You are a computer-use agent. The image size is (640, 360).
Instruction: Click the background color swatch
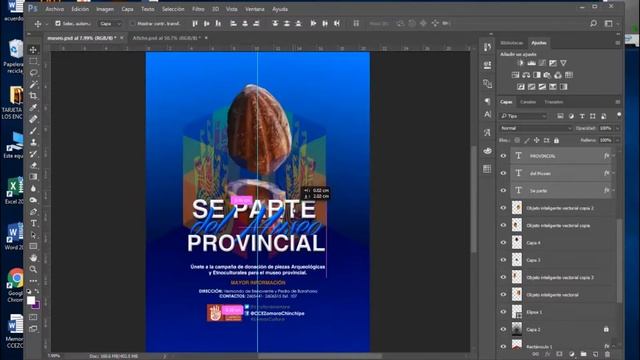coord(36,305)
